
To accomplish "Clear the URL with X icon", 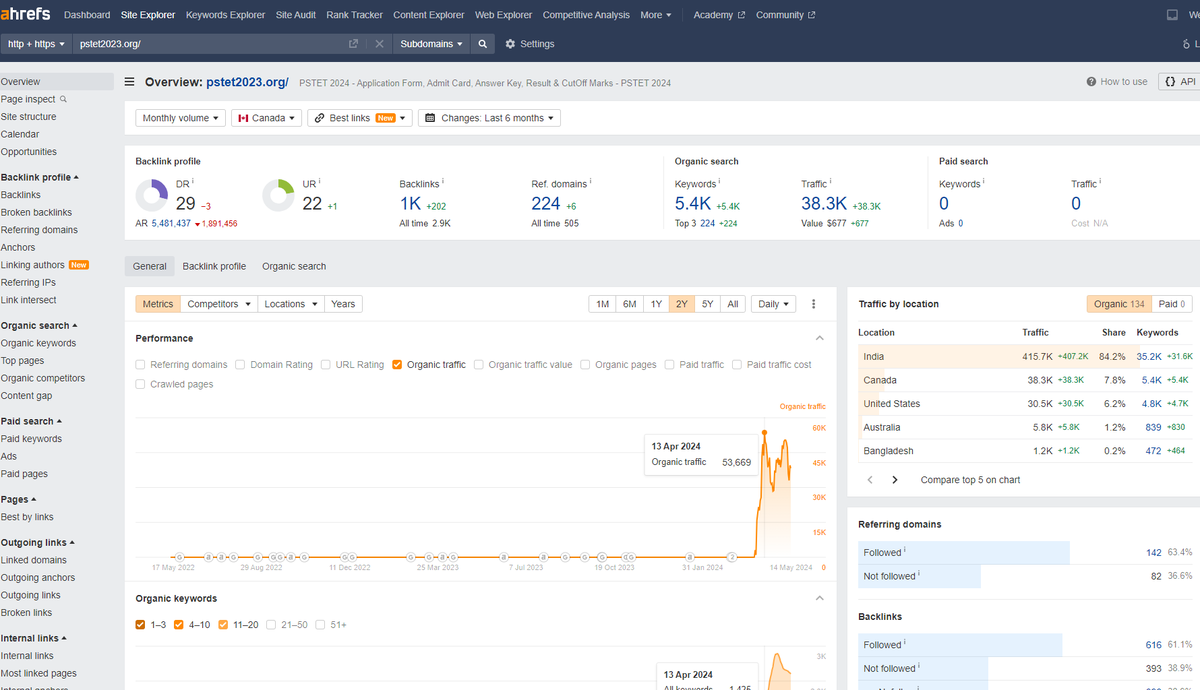I will point(380,44).
